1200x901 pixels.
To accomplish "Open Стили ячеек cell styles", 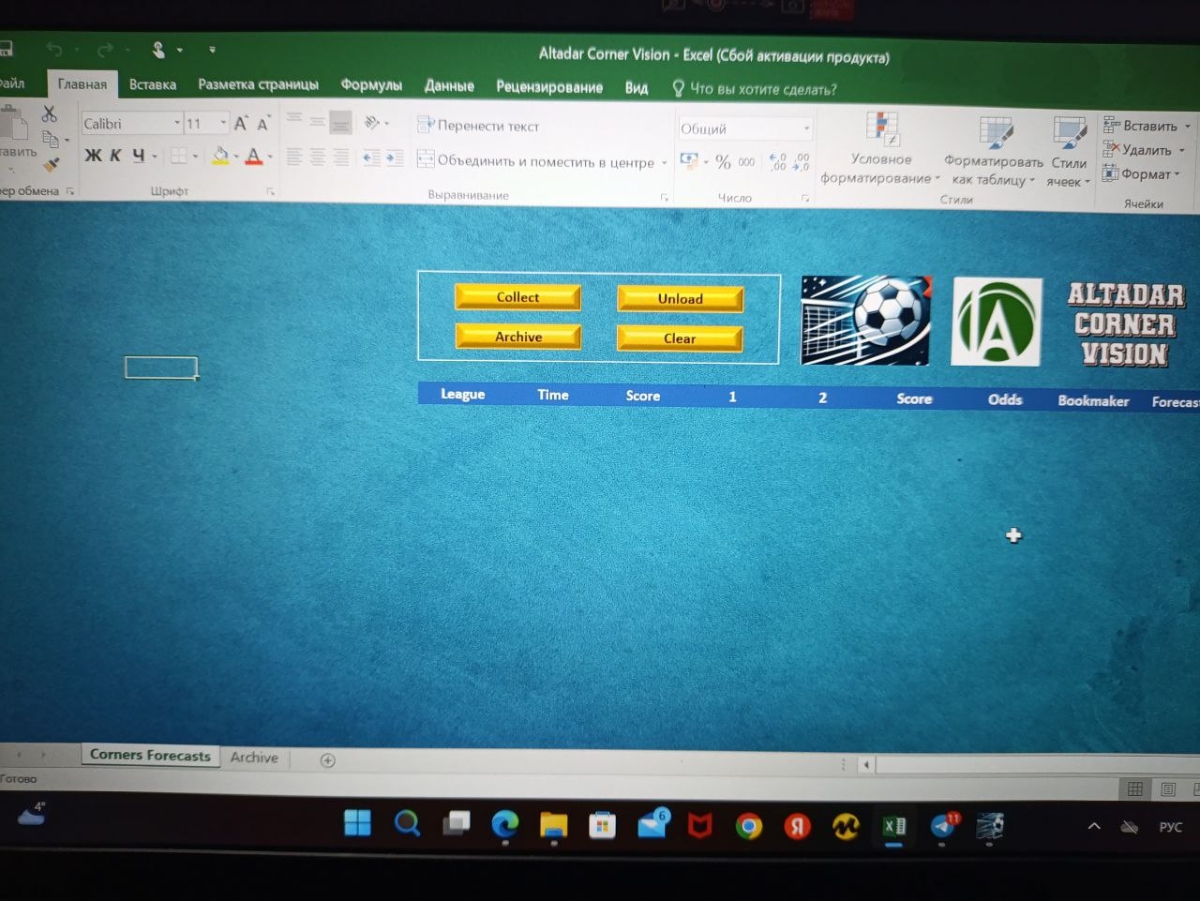I will (x=1069, y=152).
